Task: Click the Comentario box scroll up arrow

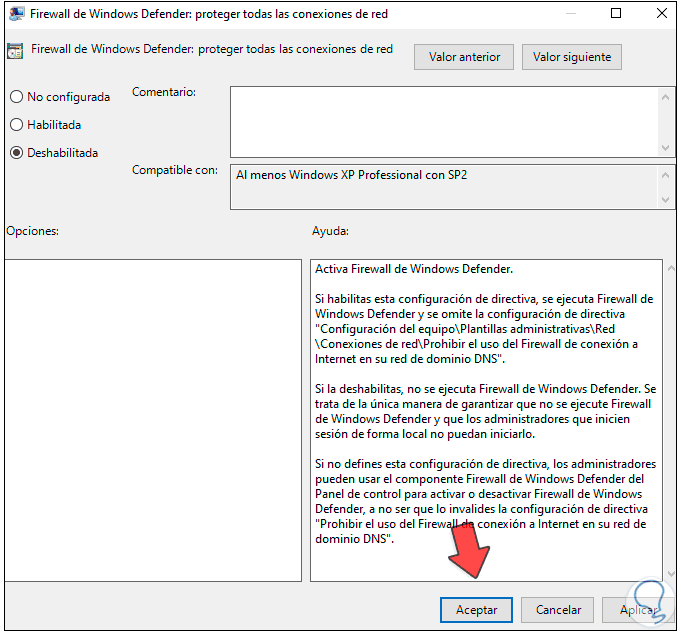Action: pos(665,97)
